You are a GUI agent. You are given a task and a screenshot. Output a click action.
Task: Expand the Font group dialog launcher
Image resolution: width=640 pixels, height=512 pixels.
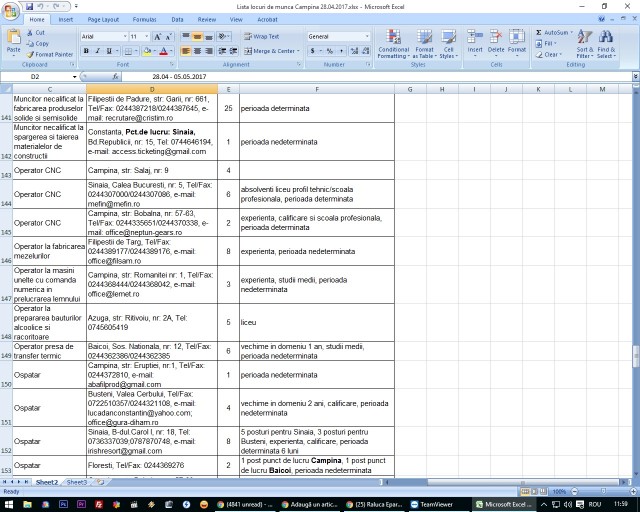pyautogui.click(x=172, y=65)
